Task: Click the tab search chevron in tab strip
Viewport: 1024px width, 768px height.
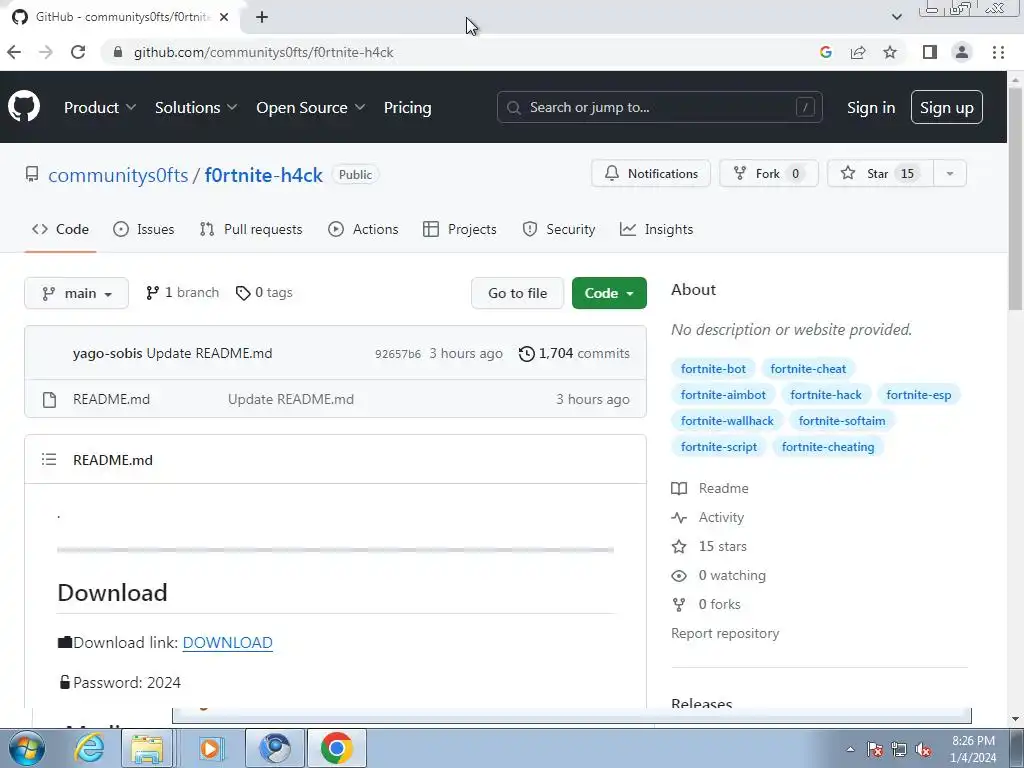Action: [897, 17]
